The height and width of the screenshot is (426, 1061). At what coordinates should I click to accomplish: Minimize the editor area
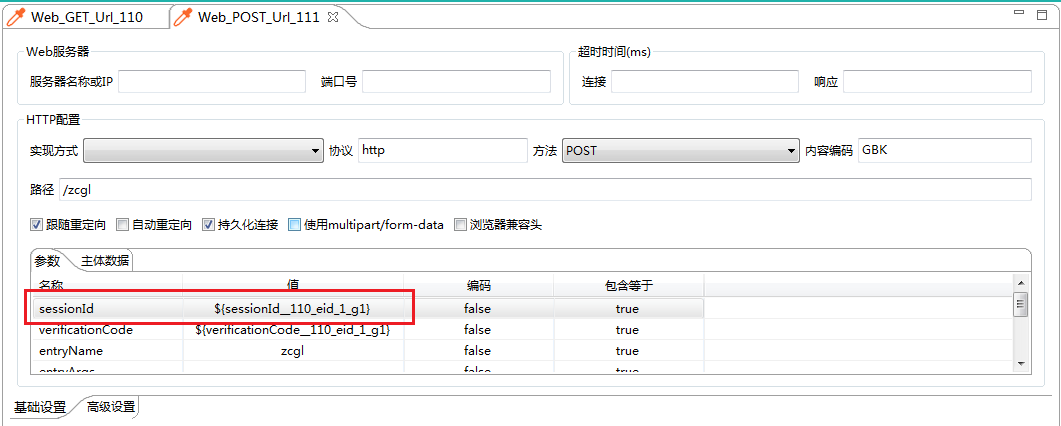(1020, 14)
